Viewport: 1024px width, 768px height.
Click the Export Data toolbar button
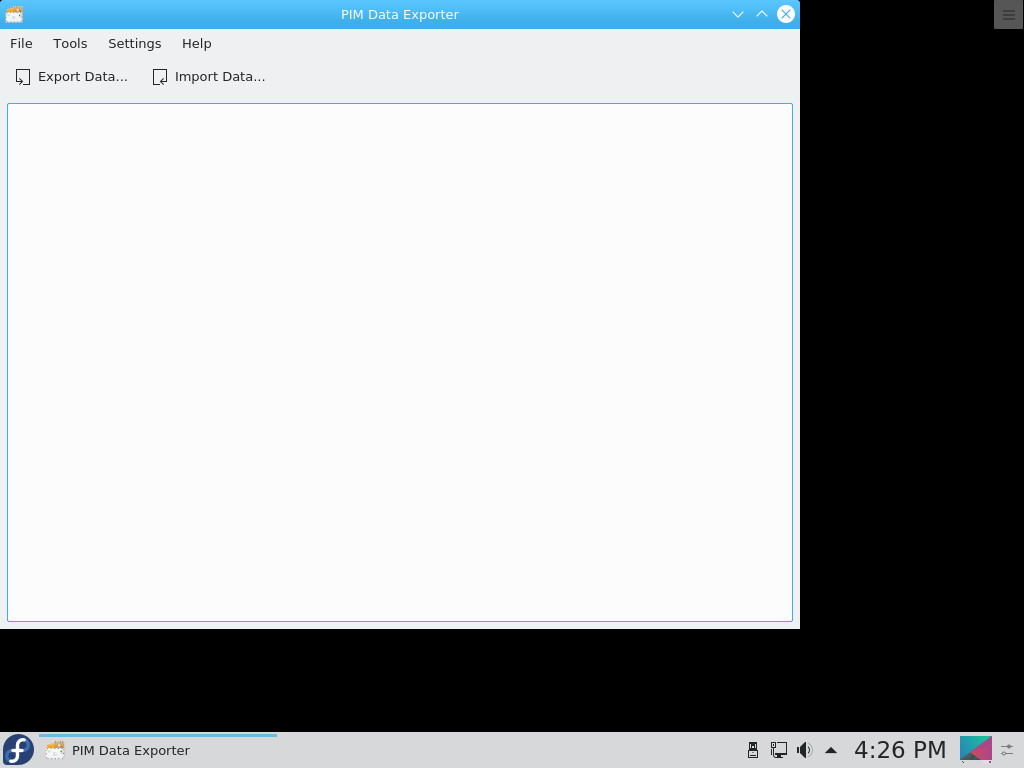[x=72, y=77]
